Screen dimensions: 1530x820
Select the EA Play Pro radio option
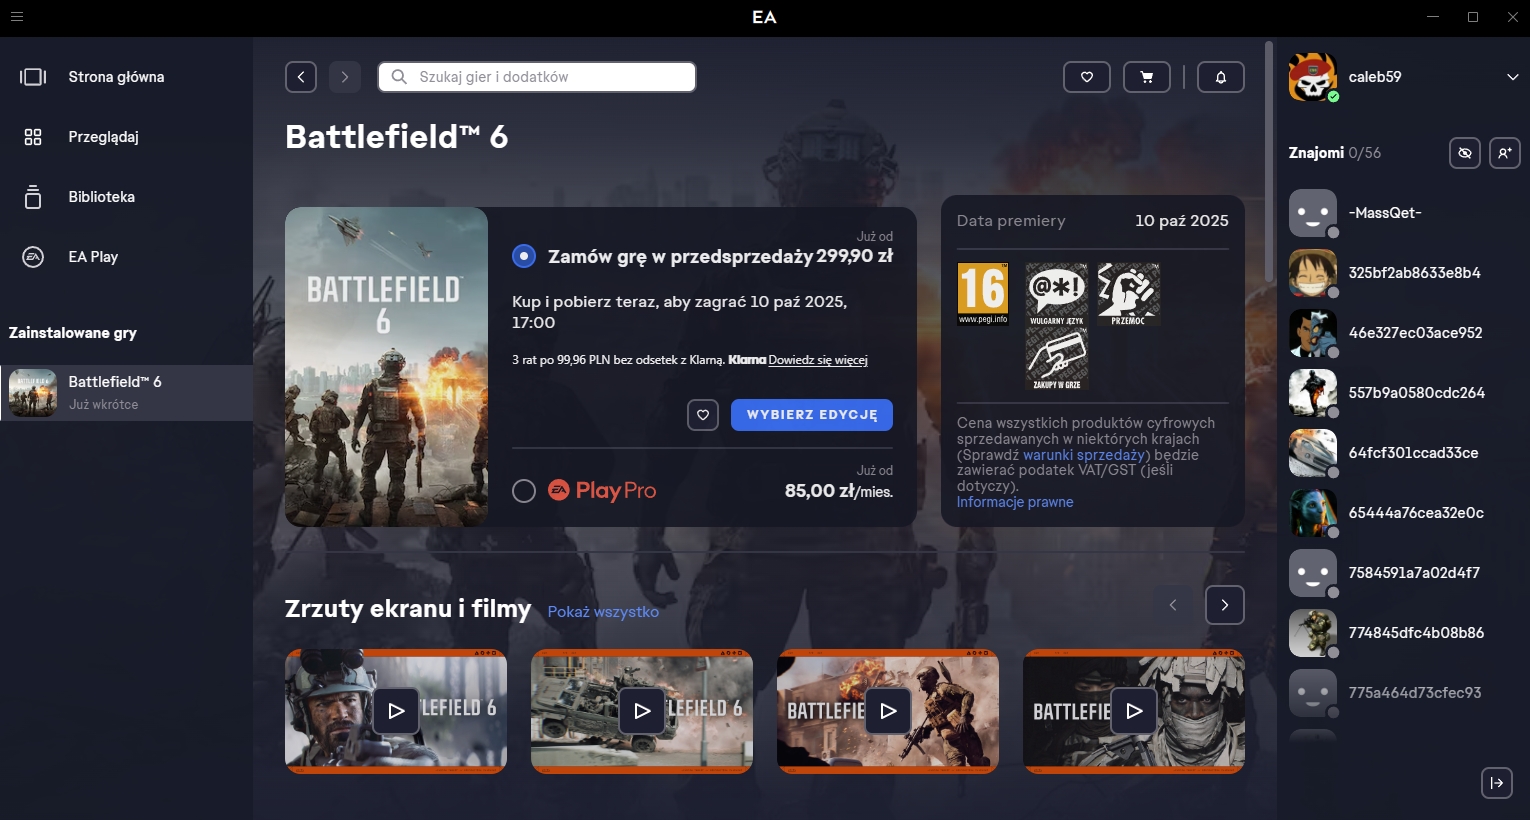pyautogui.click(x=524, y=491)
